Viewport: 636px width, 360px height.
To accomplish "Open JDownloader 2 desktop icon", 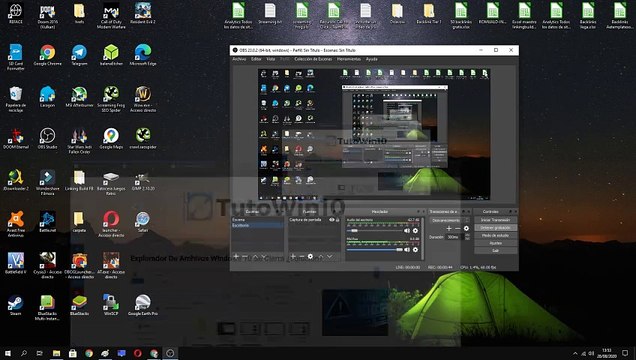I will tap(15, 180).
